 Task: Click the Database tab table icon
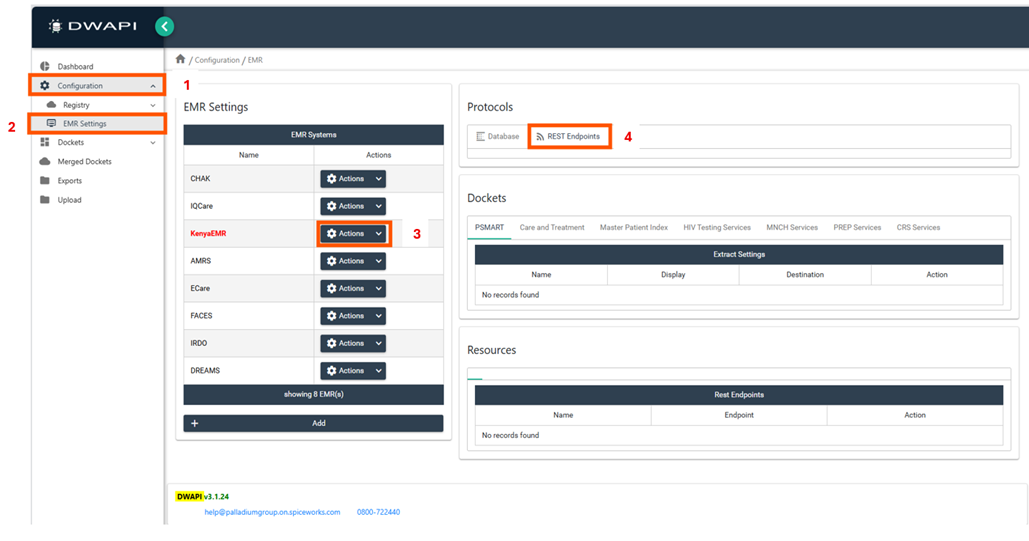(480, 137)
